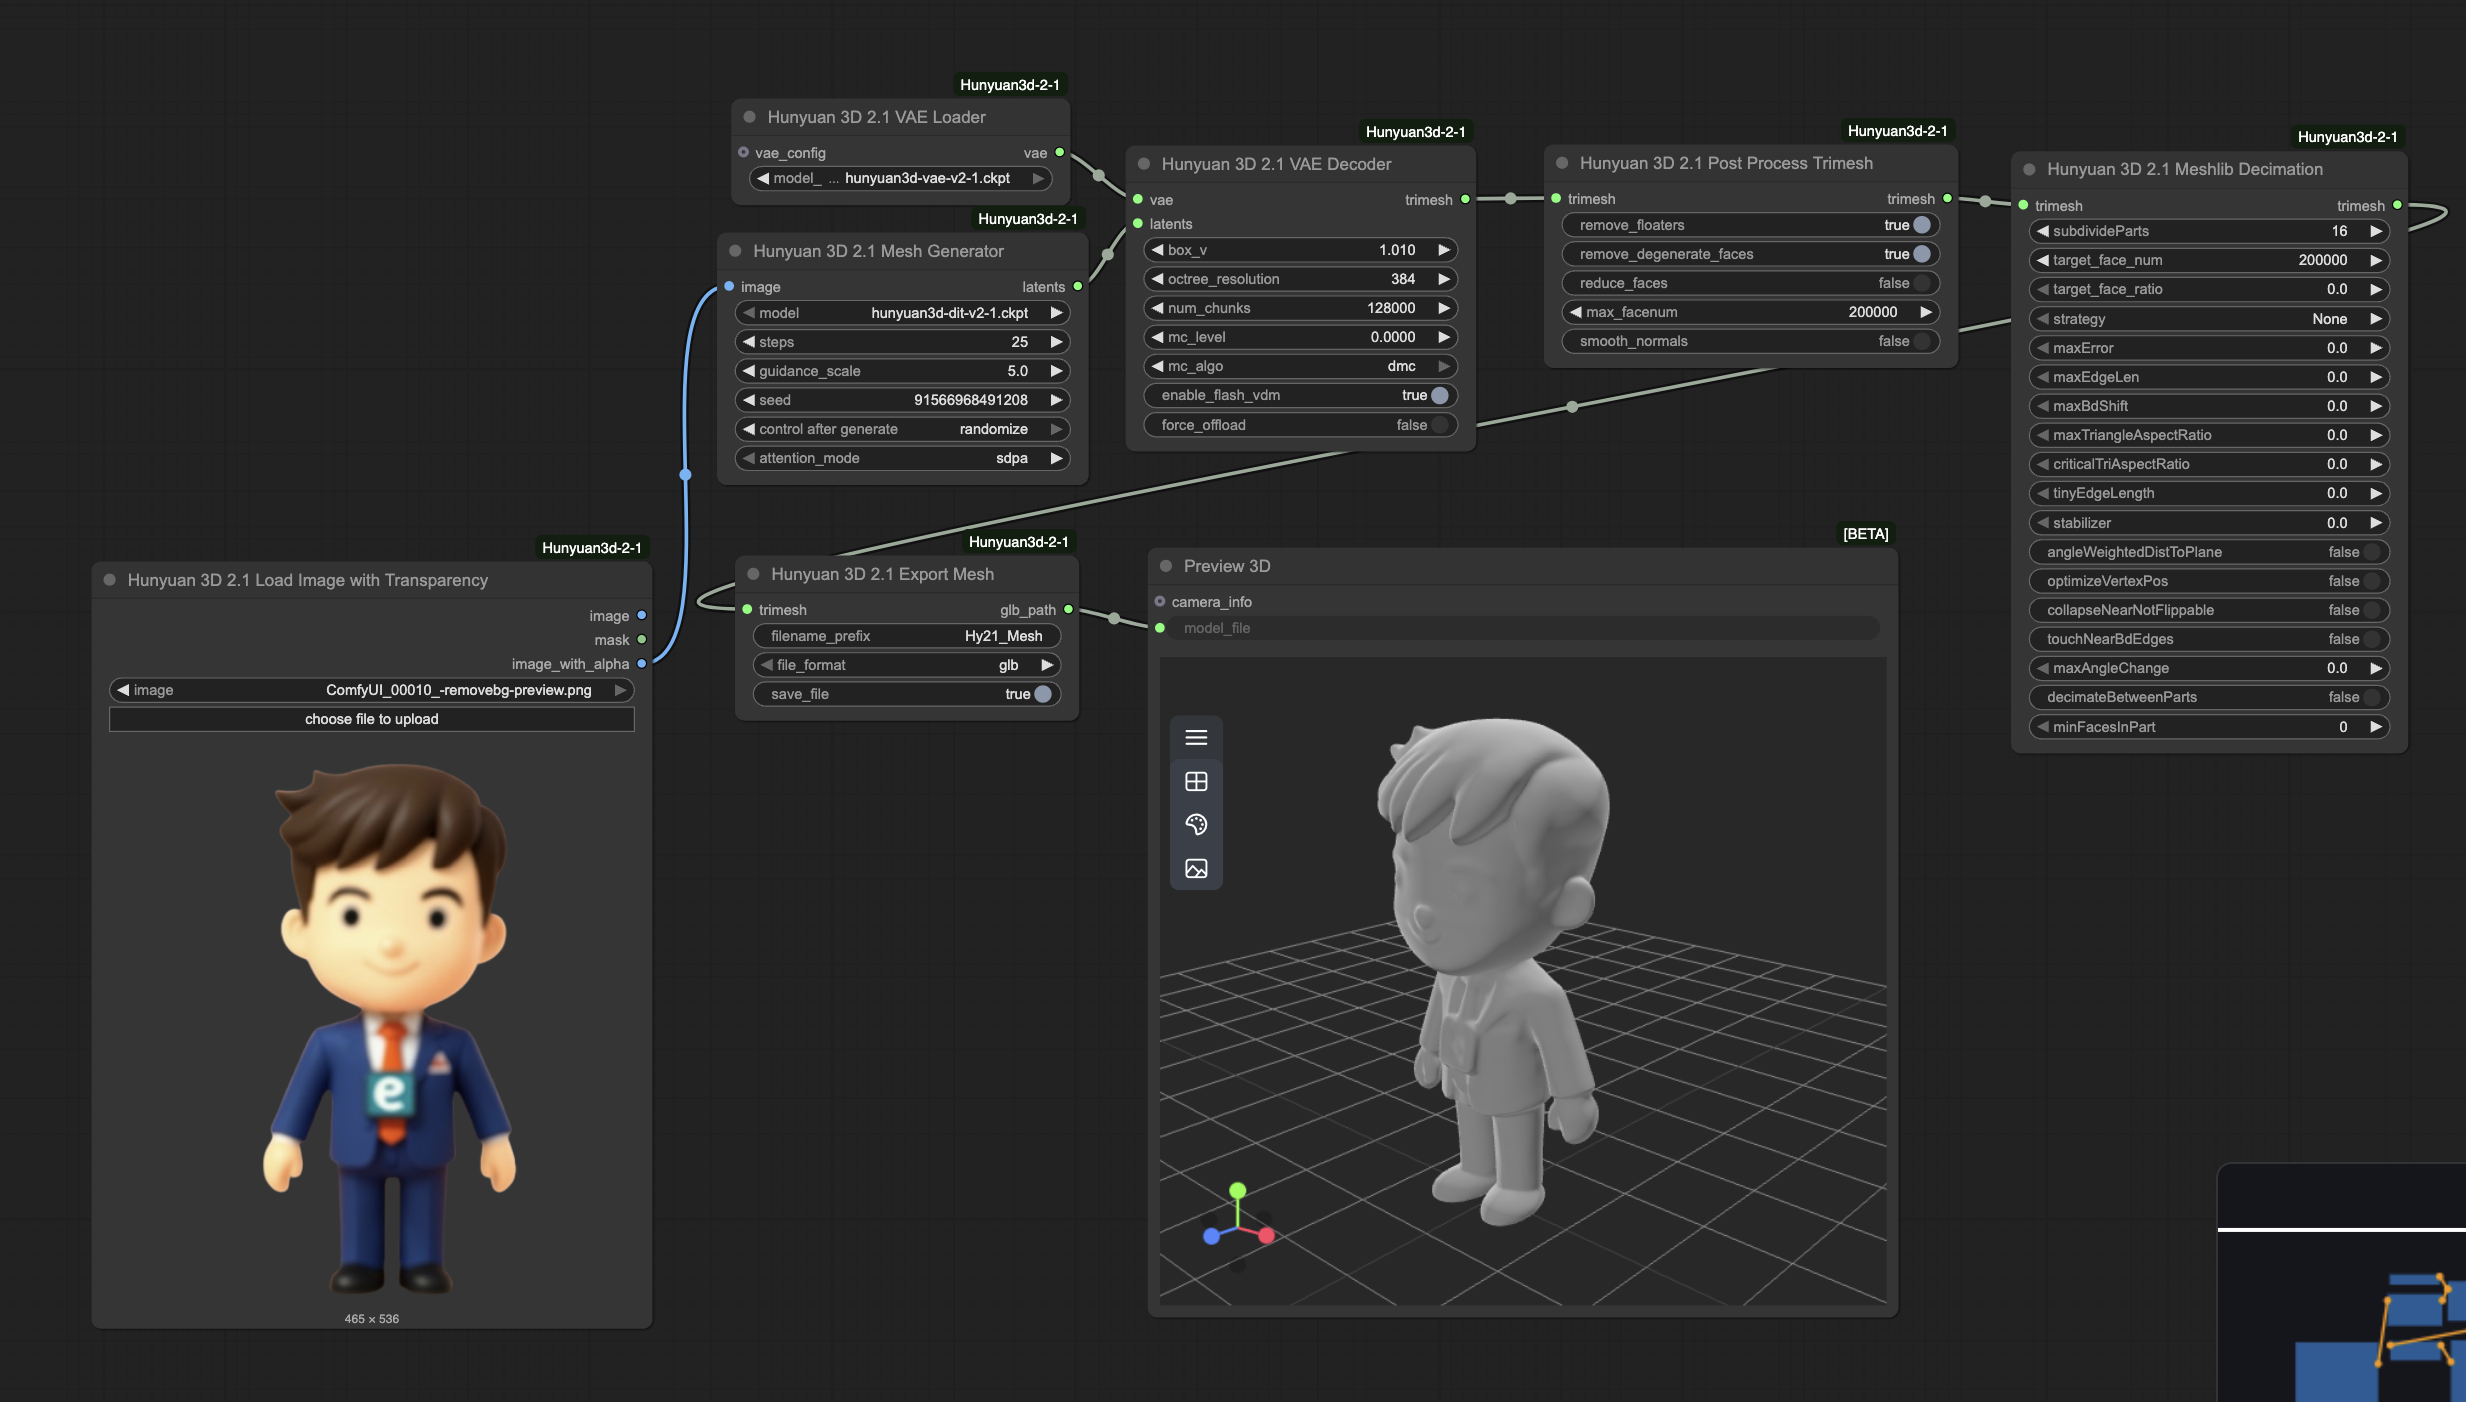The width and height of the screenshot is (2466, 1402).
Task: Toggle smooth_normals switch
Action: [1922, 342]
